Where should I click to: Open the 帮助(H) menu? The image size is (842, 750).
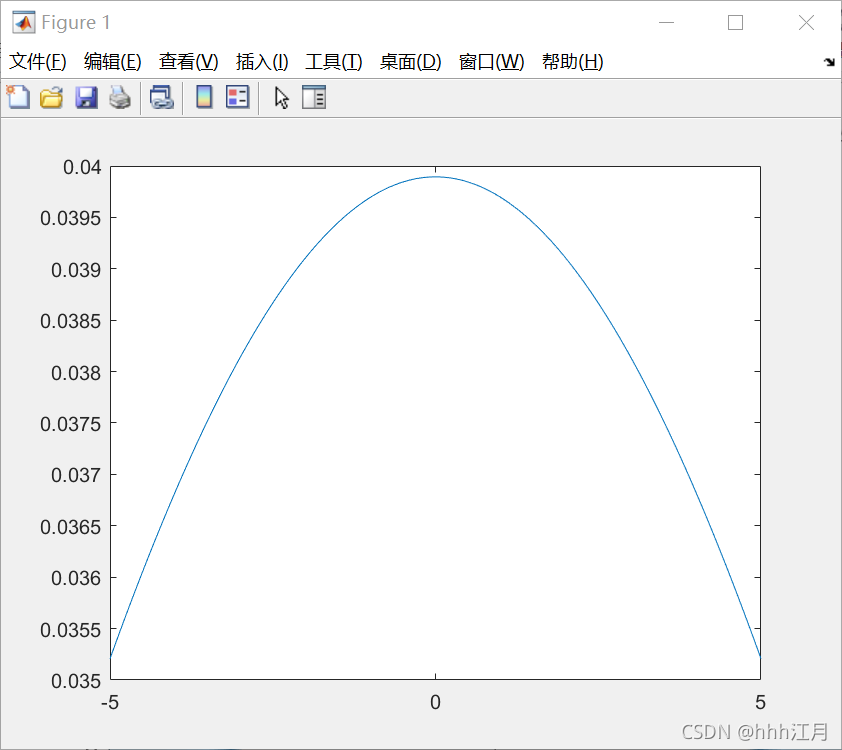572,61
